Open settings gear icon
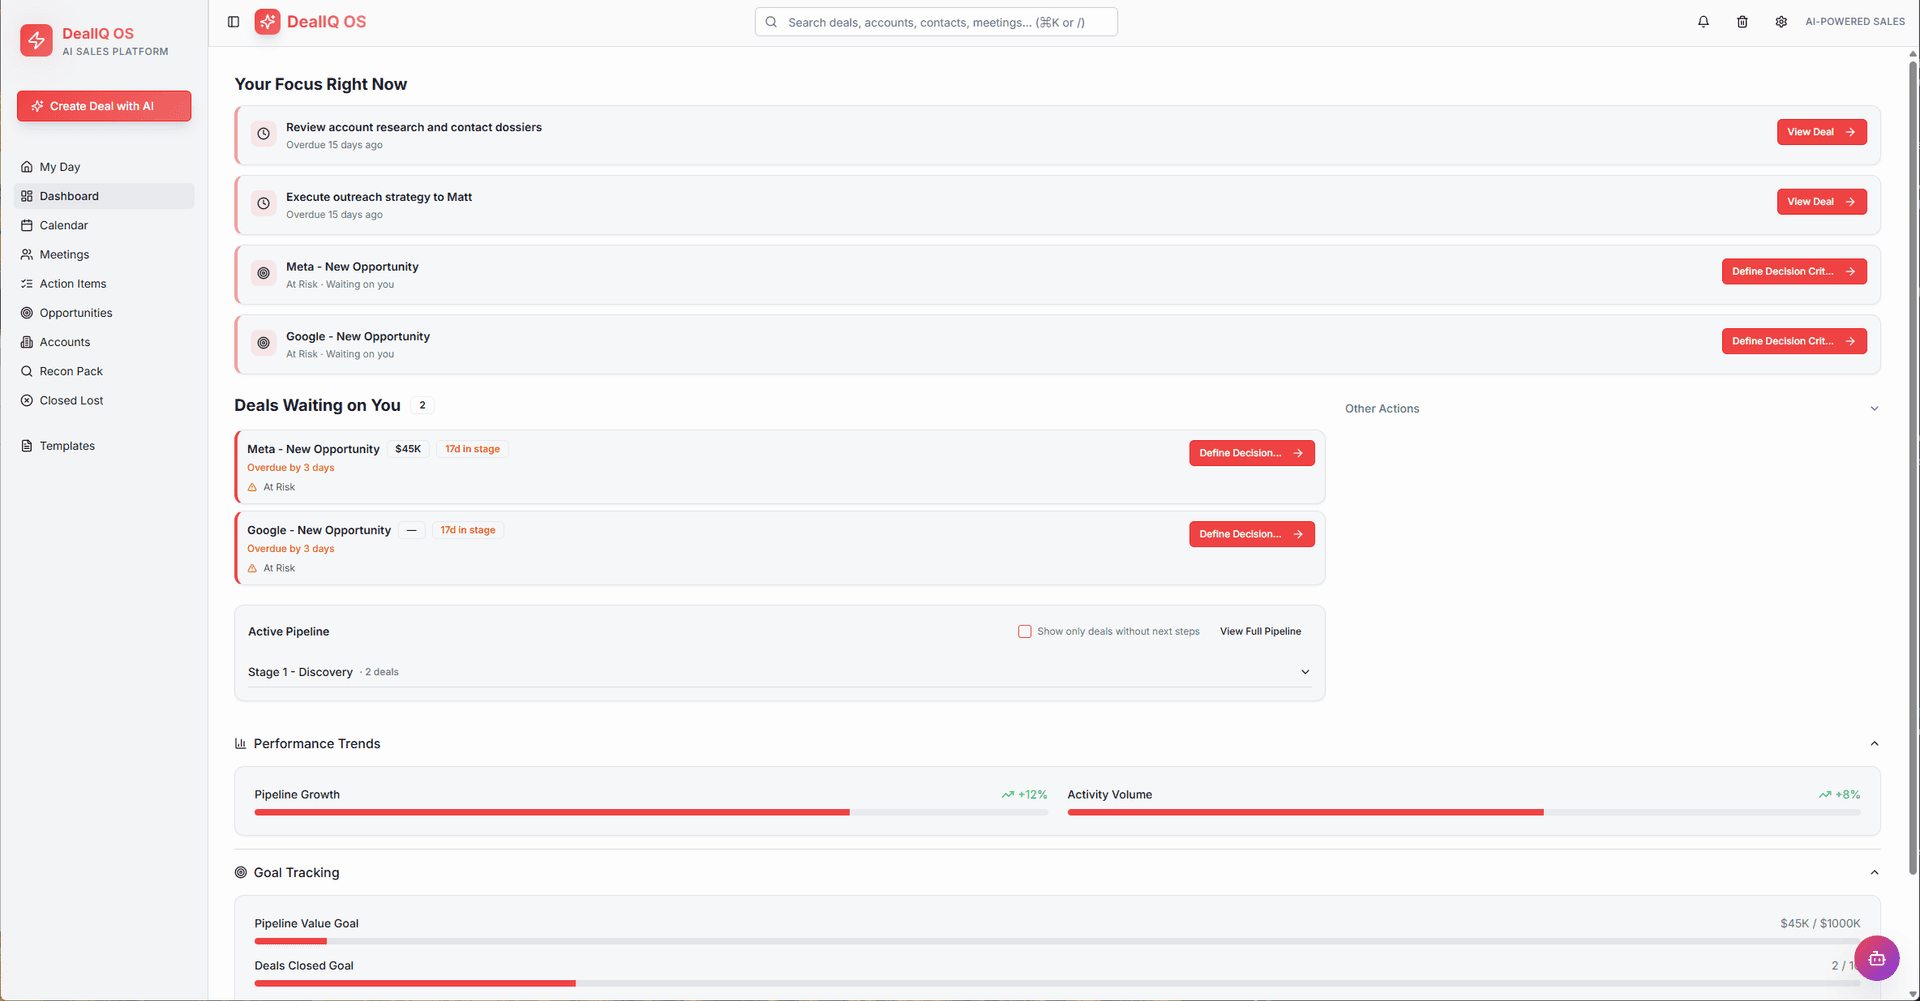1920x1001 pixels. pyautogui.click(x=1781, y=22)
